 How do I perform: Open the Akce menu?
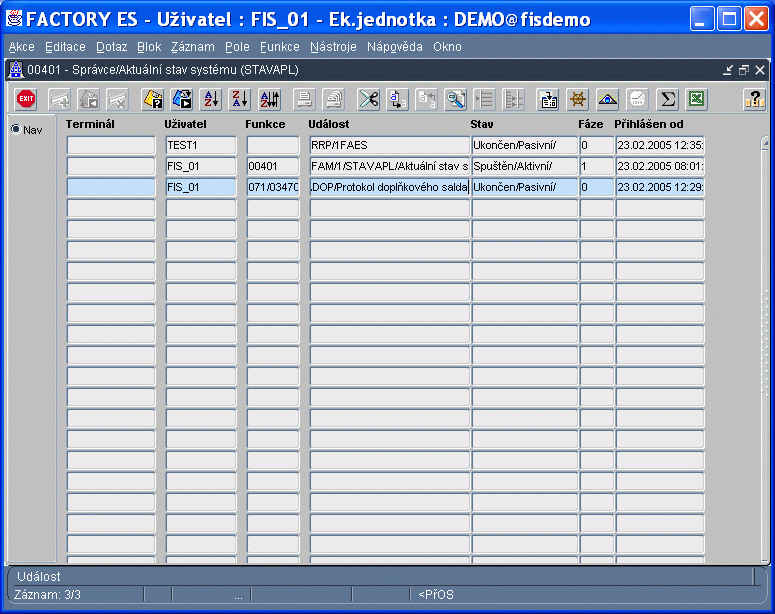pyautogui.click(x=22, y=47)
